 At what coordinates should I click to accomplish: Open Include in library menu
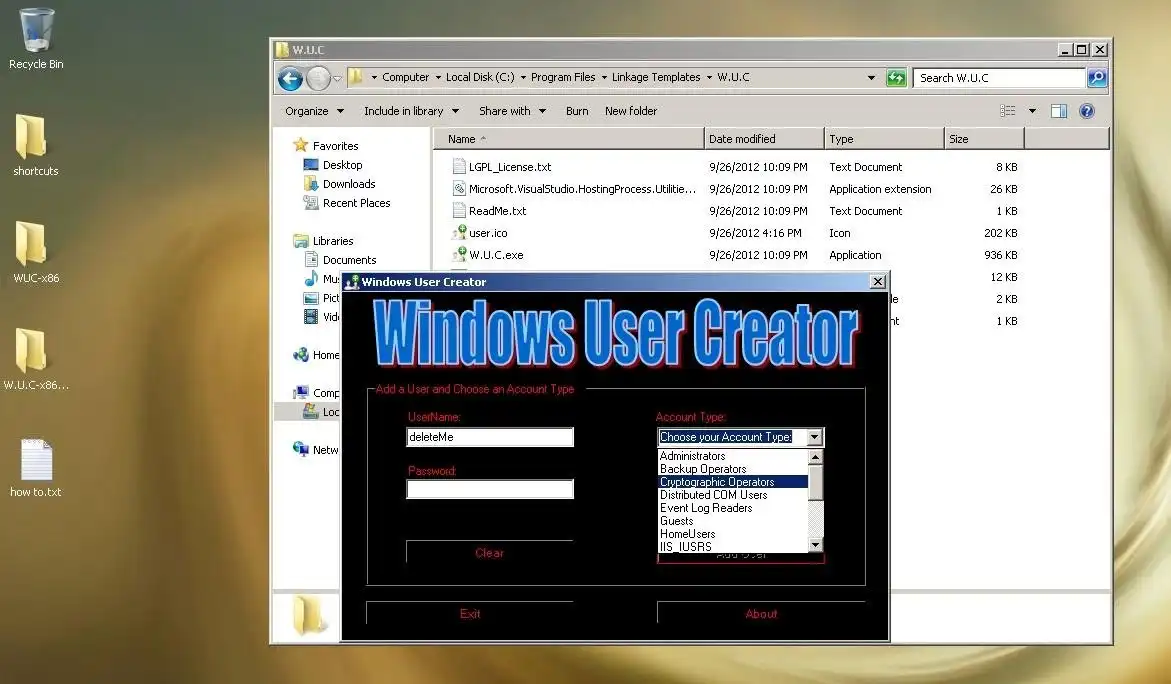point(411,111)
